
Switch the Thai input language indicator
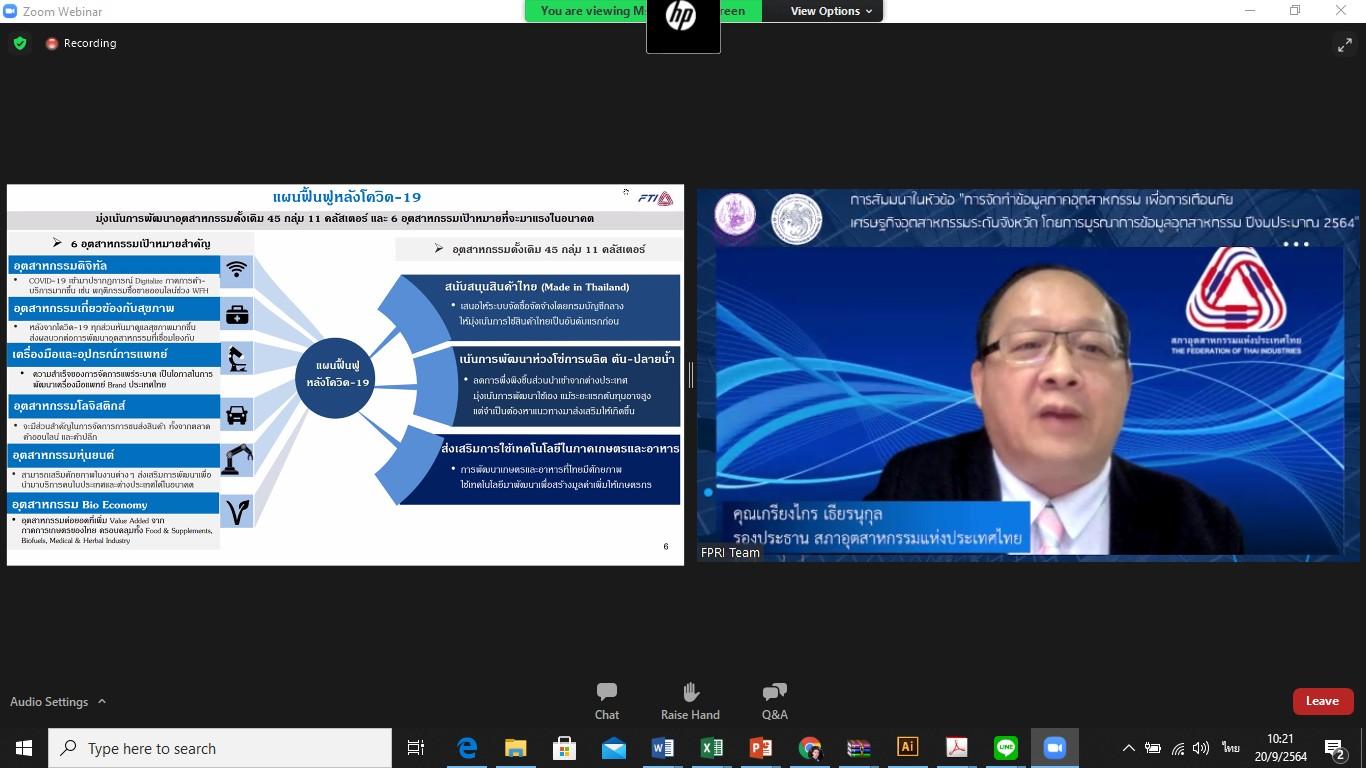(x=1230, y=748)
